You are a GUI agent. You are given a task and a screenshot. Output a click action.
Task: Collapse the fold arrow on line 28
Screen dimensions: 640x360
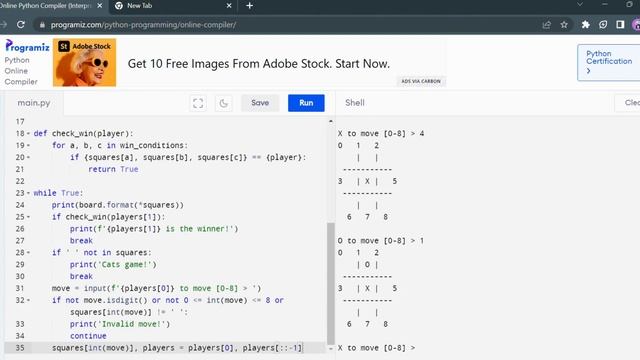[28, 253]
